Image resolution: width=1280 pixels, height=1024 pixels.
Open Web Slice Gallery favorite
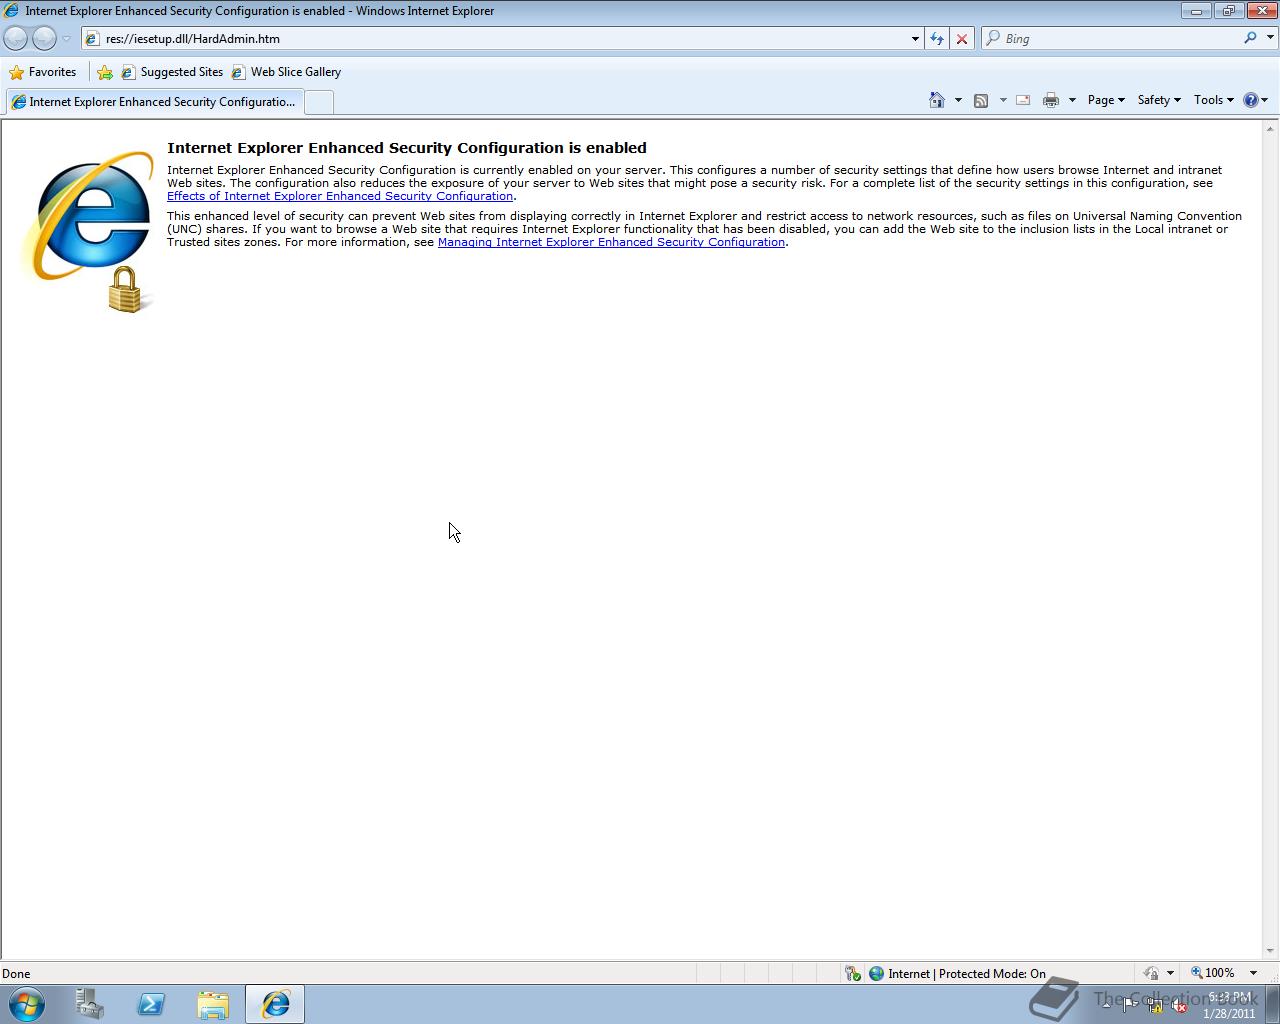point(286,72)
